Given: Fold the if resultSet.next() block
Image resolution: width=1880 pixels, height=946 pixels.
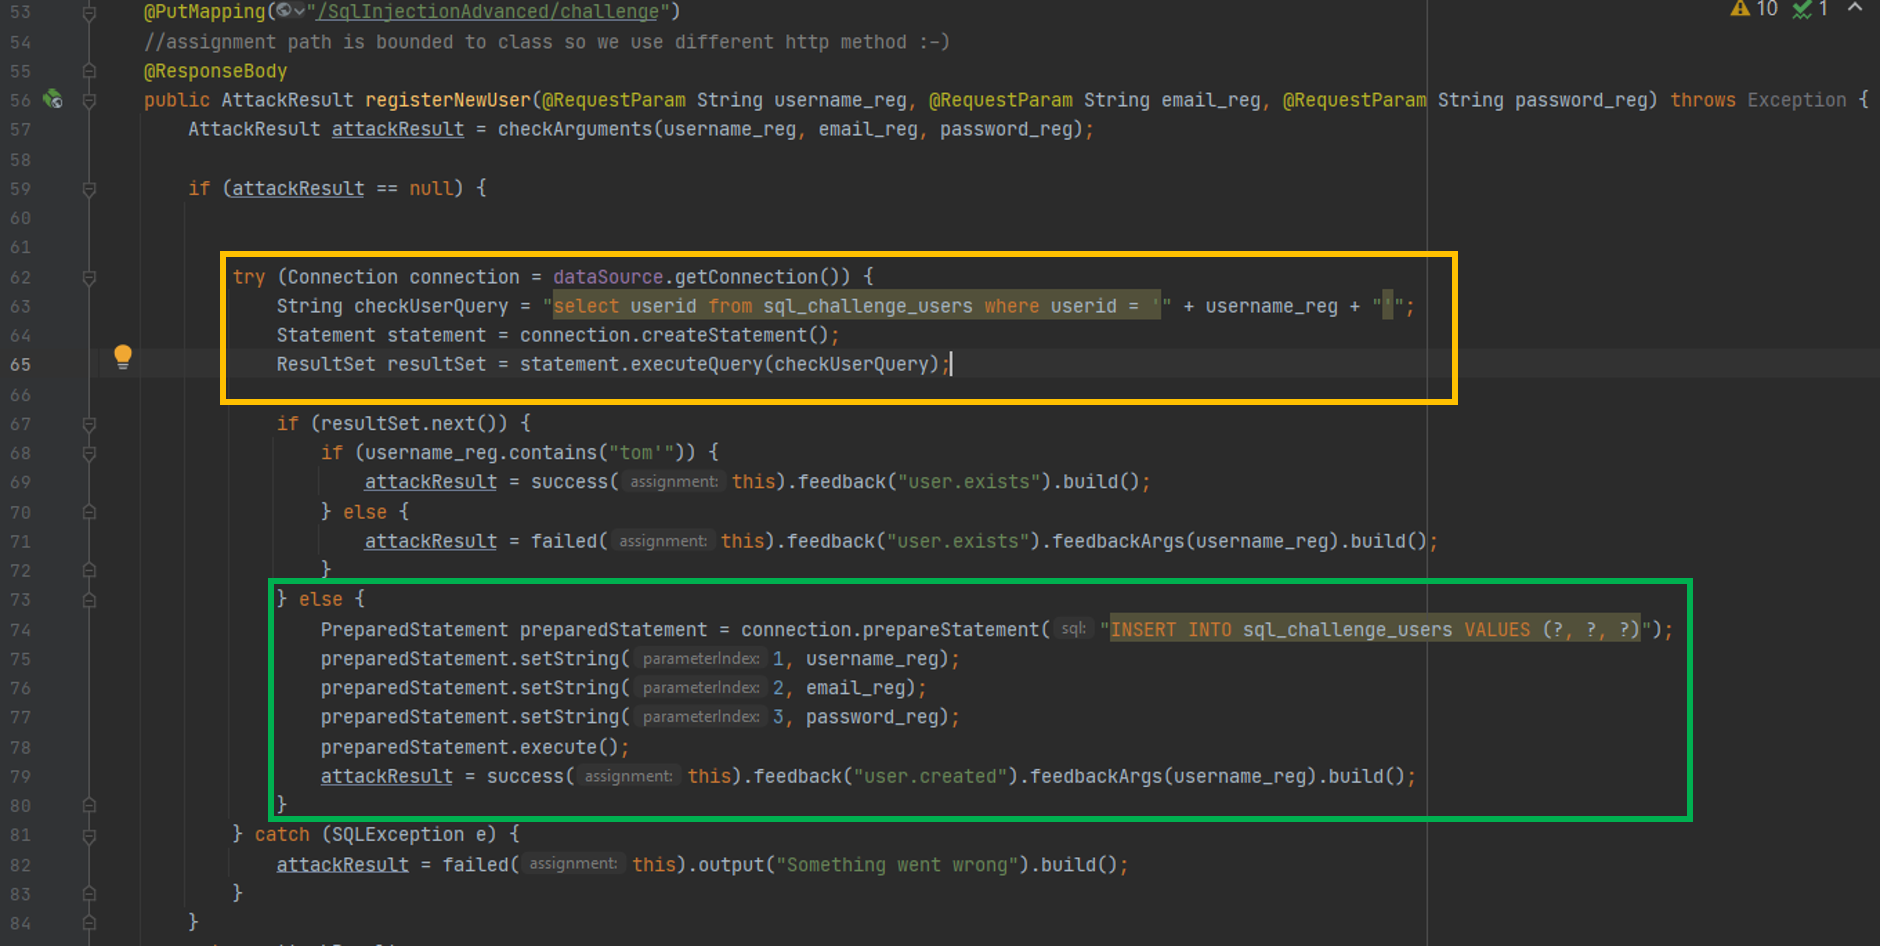Looking at the screenshot, I should (x=89, y=424).
